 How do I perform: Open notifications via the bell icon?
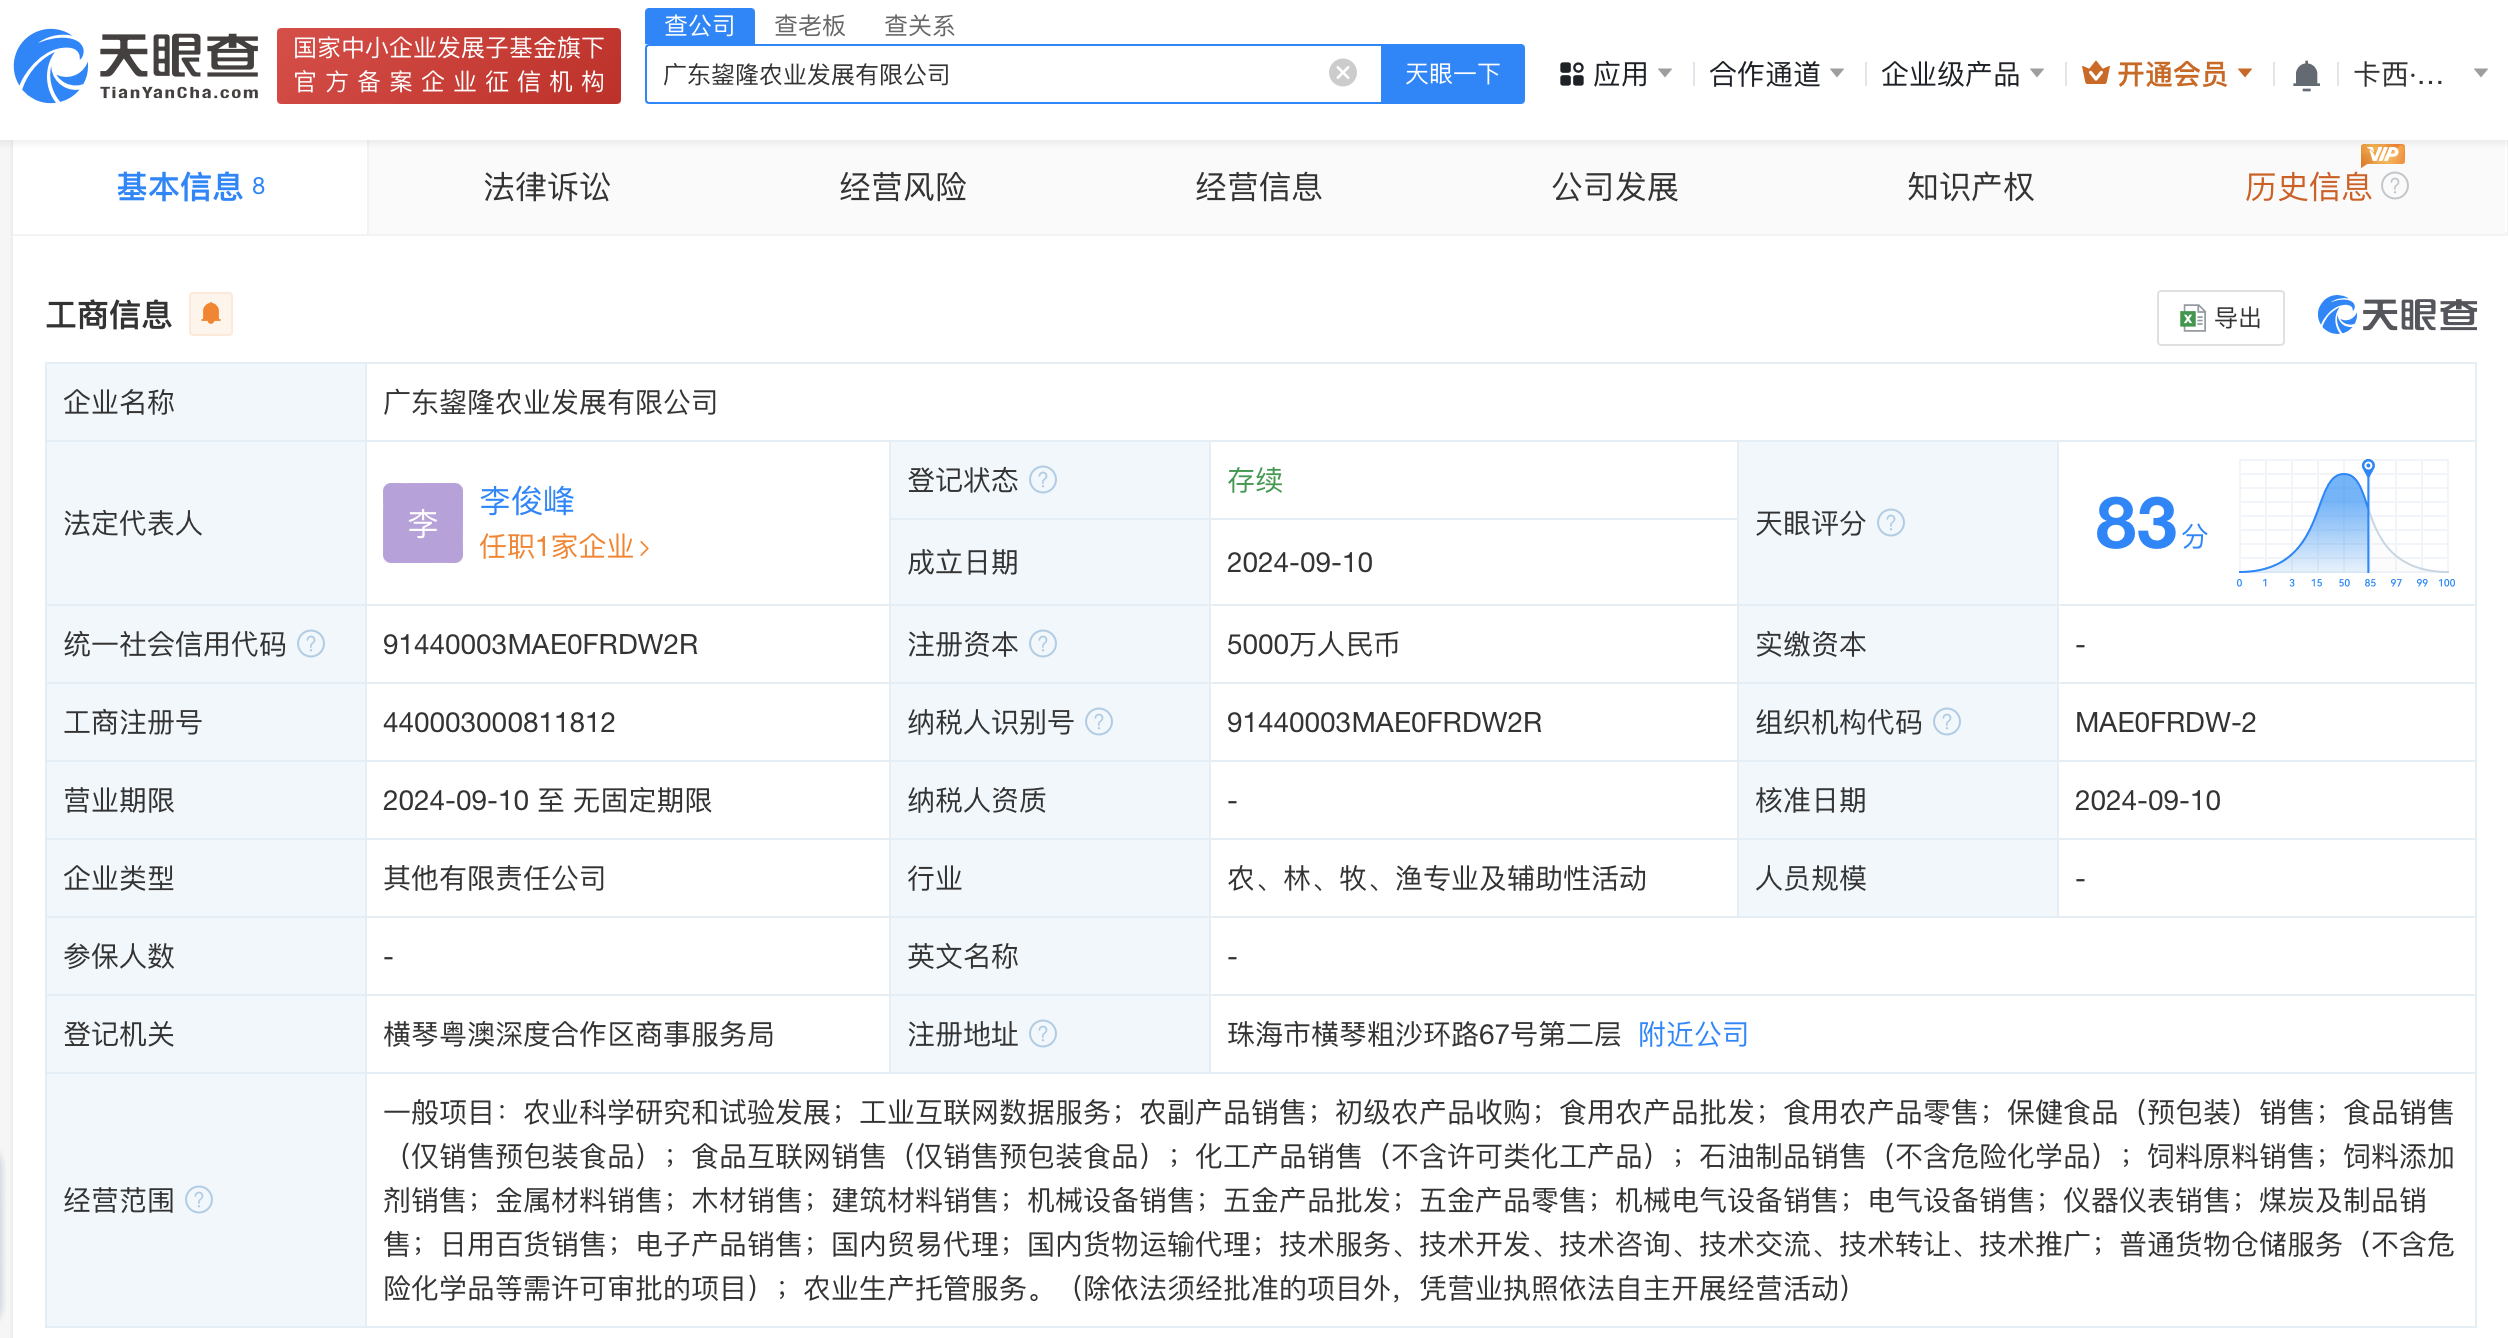(x=2305, y=72)
